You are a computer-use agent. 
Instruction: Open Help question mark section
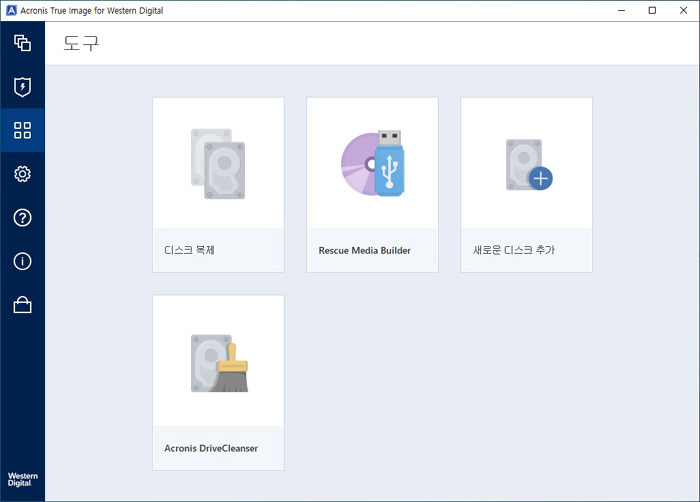(x=22, y=218)
